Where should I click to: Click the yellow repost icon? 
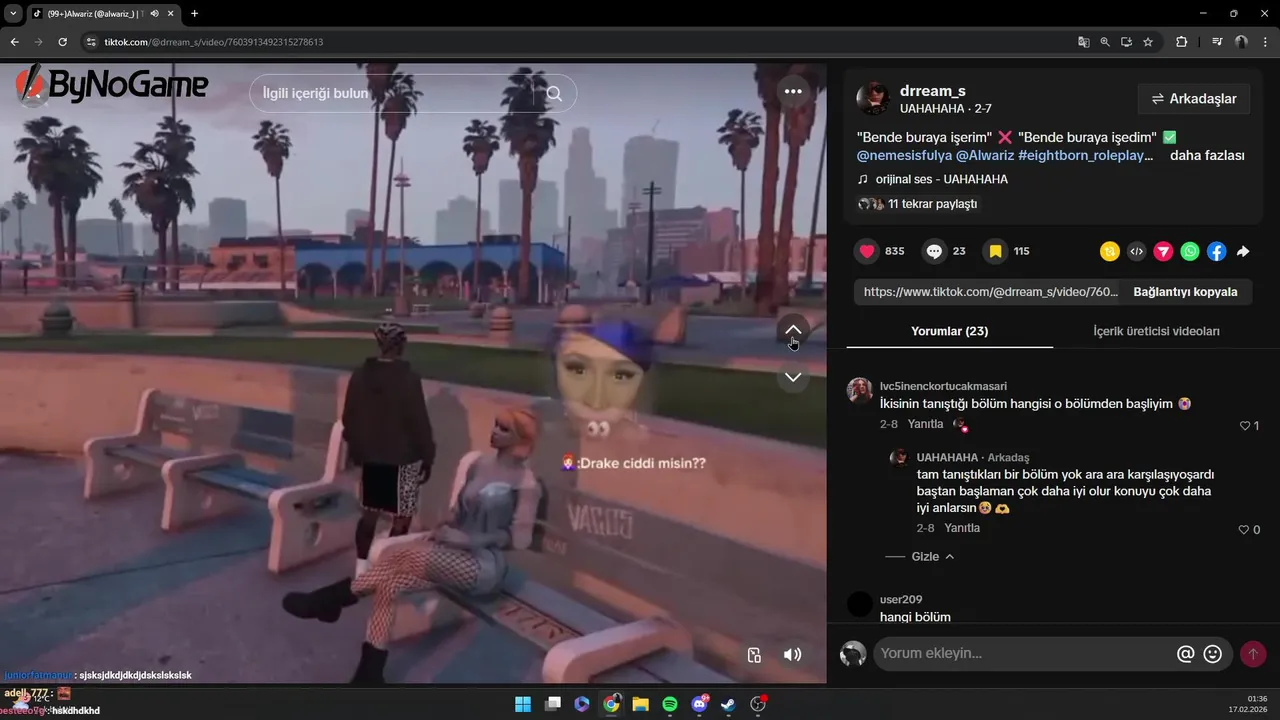pos(1109,252)
